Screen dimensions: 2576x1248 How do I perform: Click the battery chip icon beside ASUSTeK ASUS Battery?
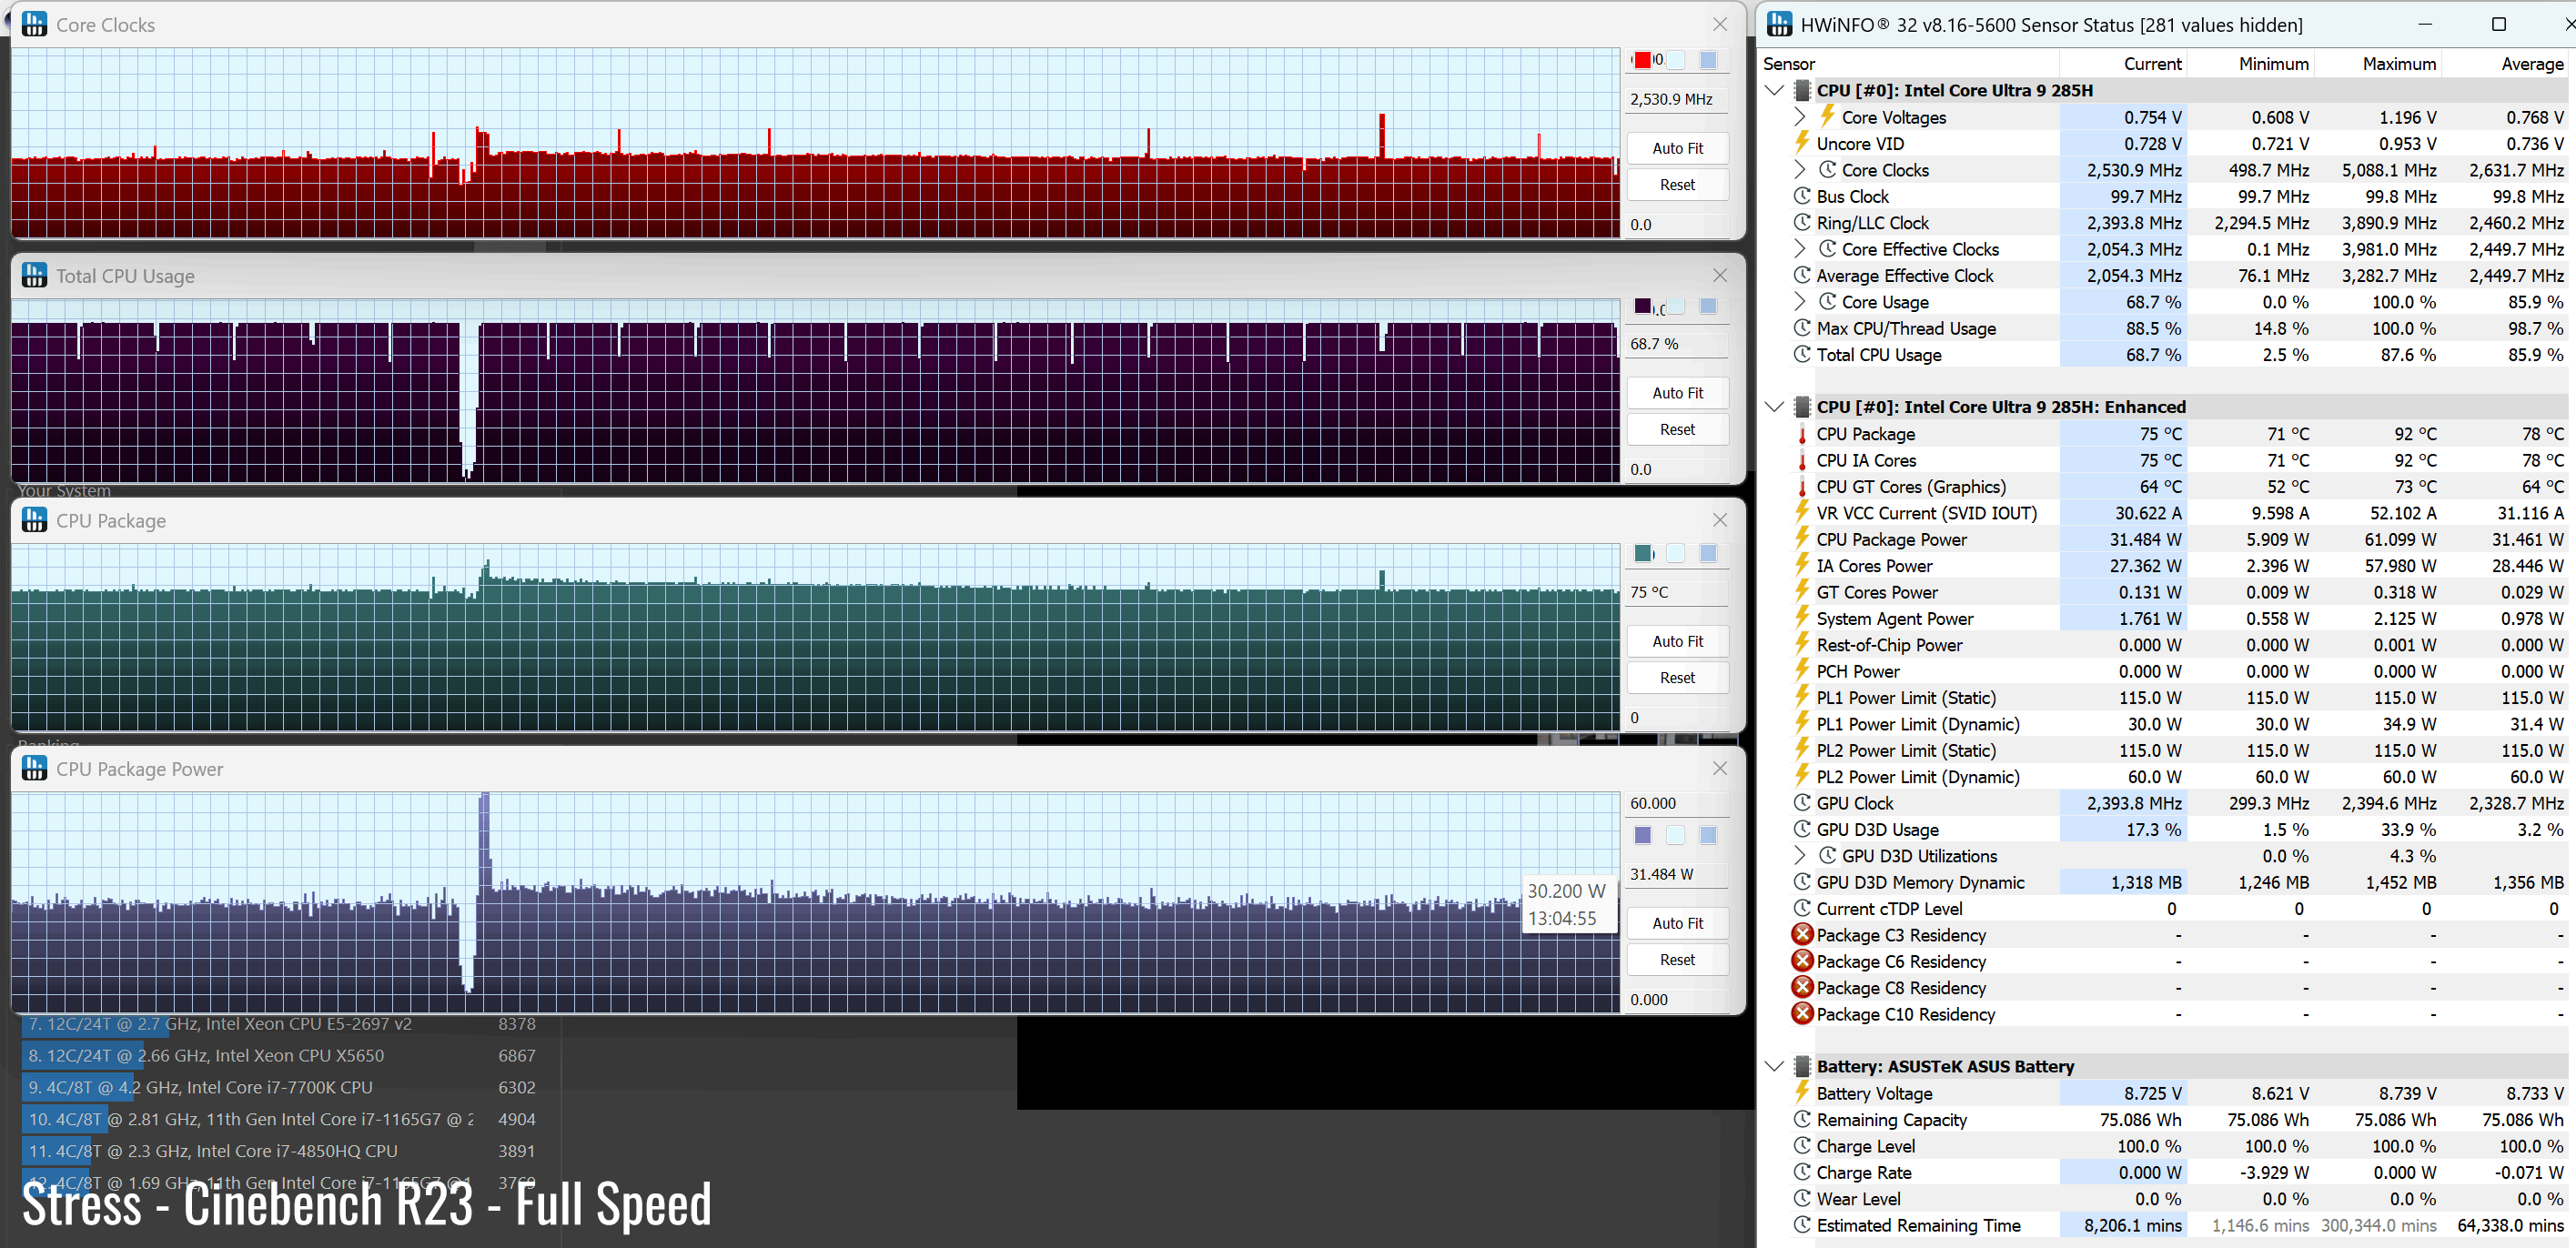point(1802,1066)
